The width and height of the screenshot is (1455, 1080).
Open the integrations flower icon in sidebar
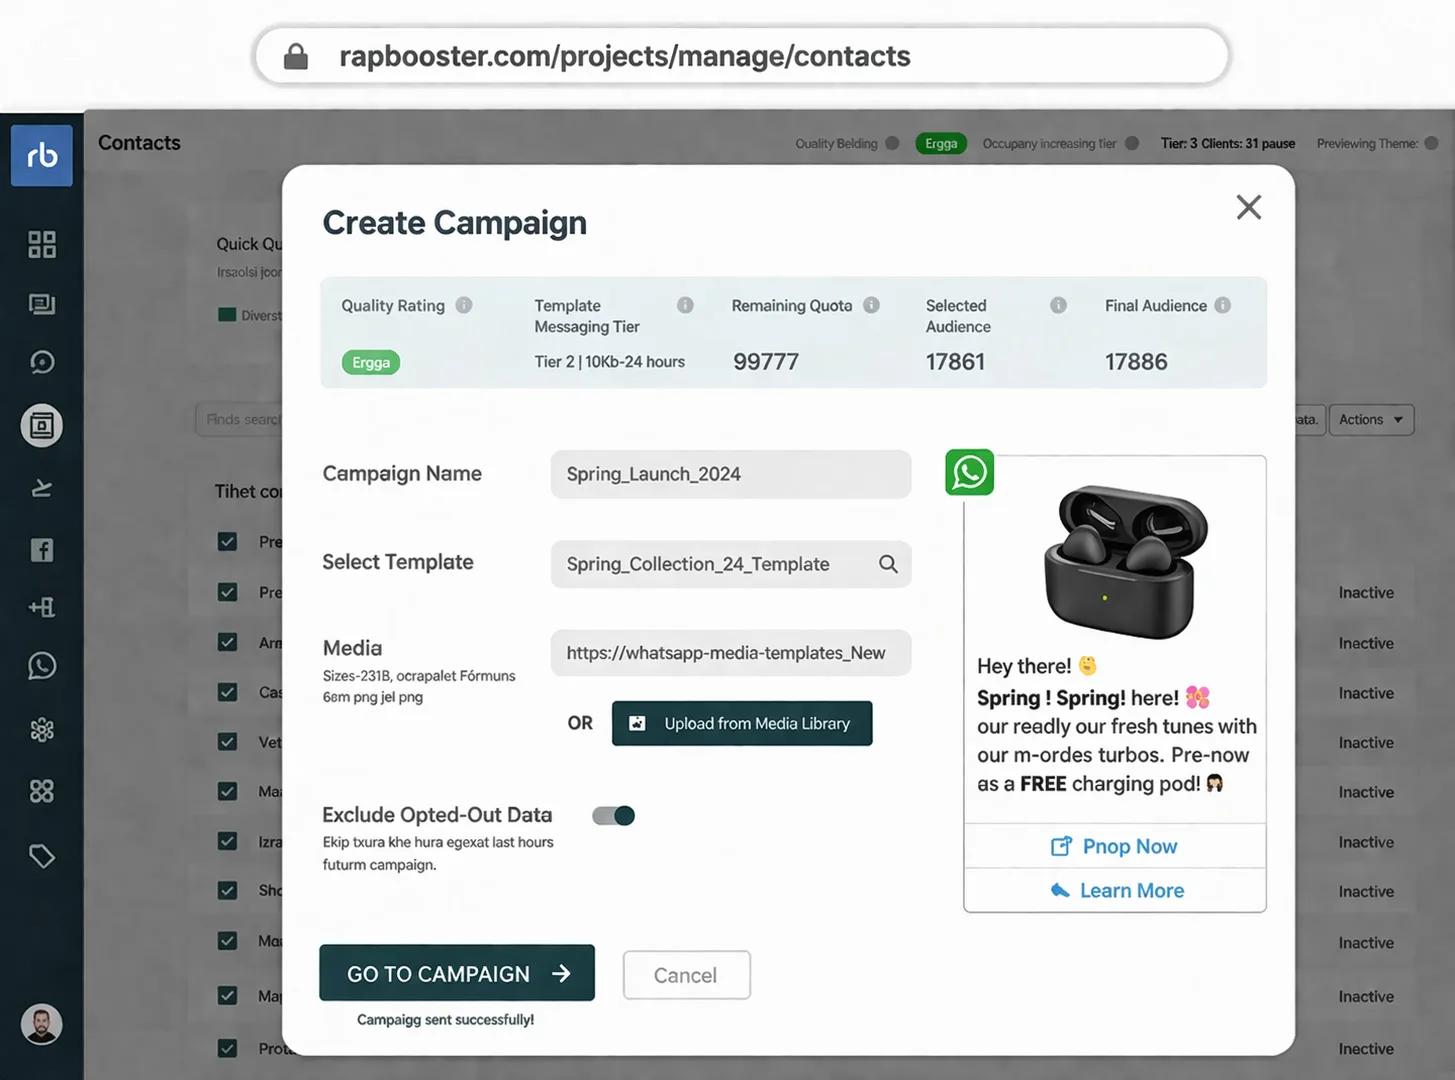[41, 730]
